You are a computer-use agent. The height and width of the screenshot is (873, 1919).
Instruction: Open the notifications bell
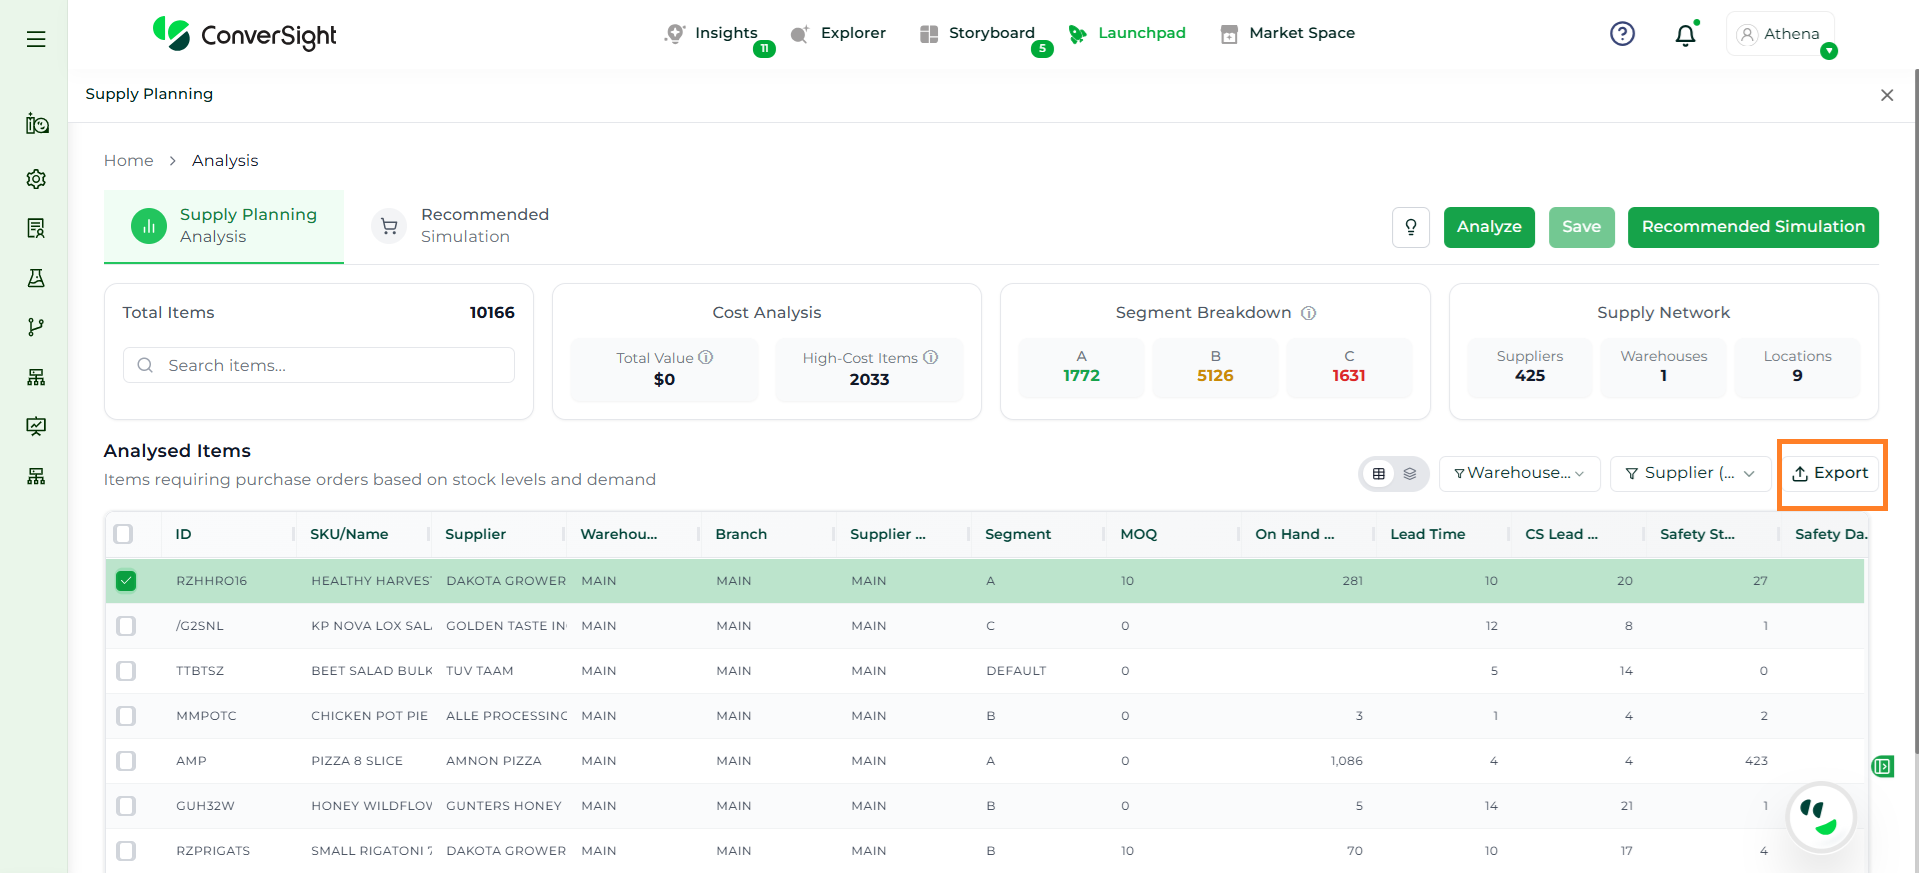pyautogui.click(x=1685, y=35)
